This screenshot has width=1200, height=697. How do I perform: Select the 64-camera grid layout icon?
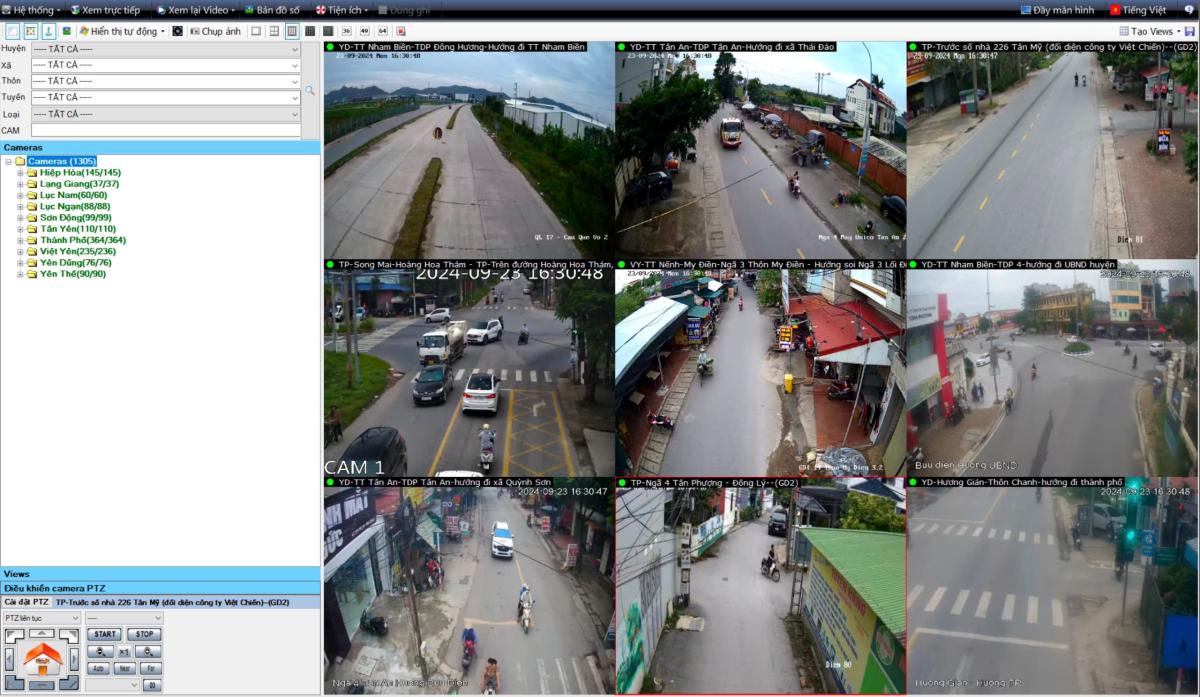coord(382,32)
